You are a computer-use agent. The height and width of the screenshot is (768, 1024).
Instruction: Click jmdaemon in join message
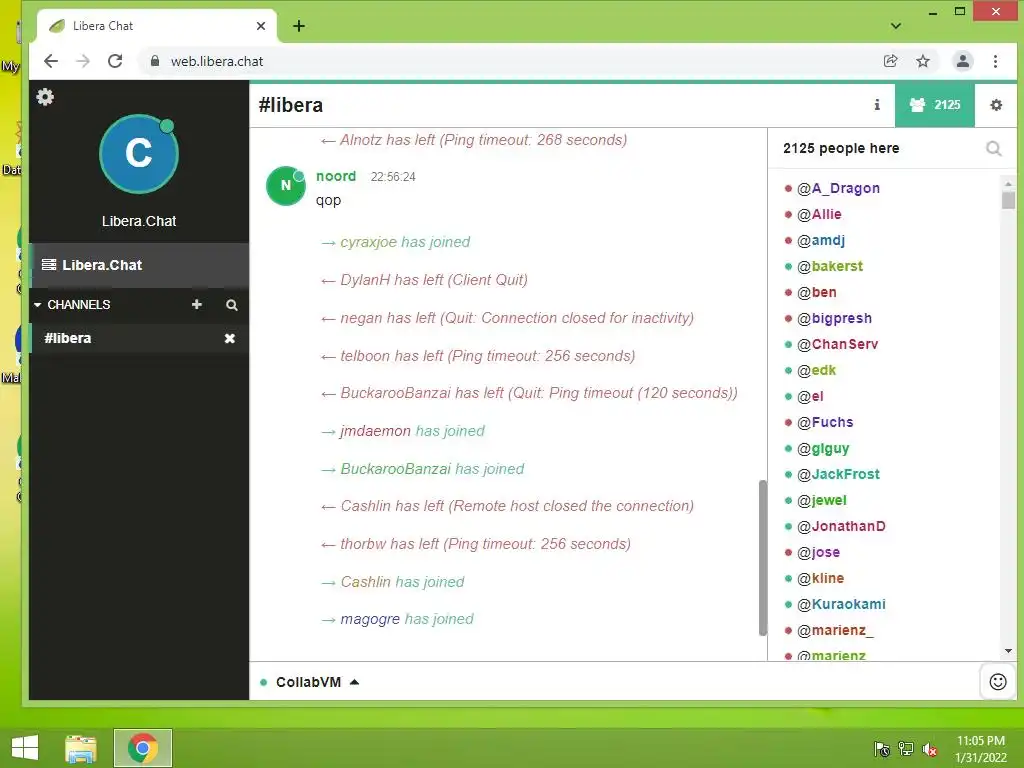tap(376, 431)
